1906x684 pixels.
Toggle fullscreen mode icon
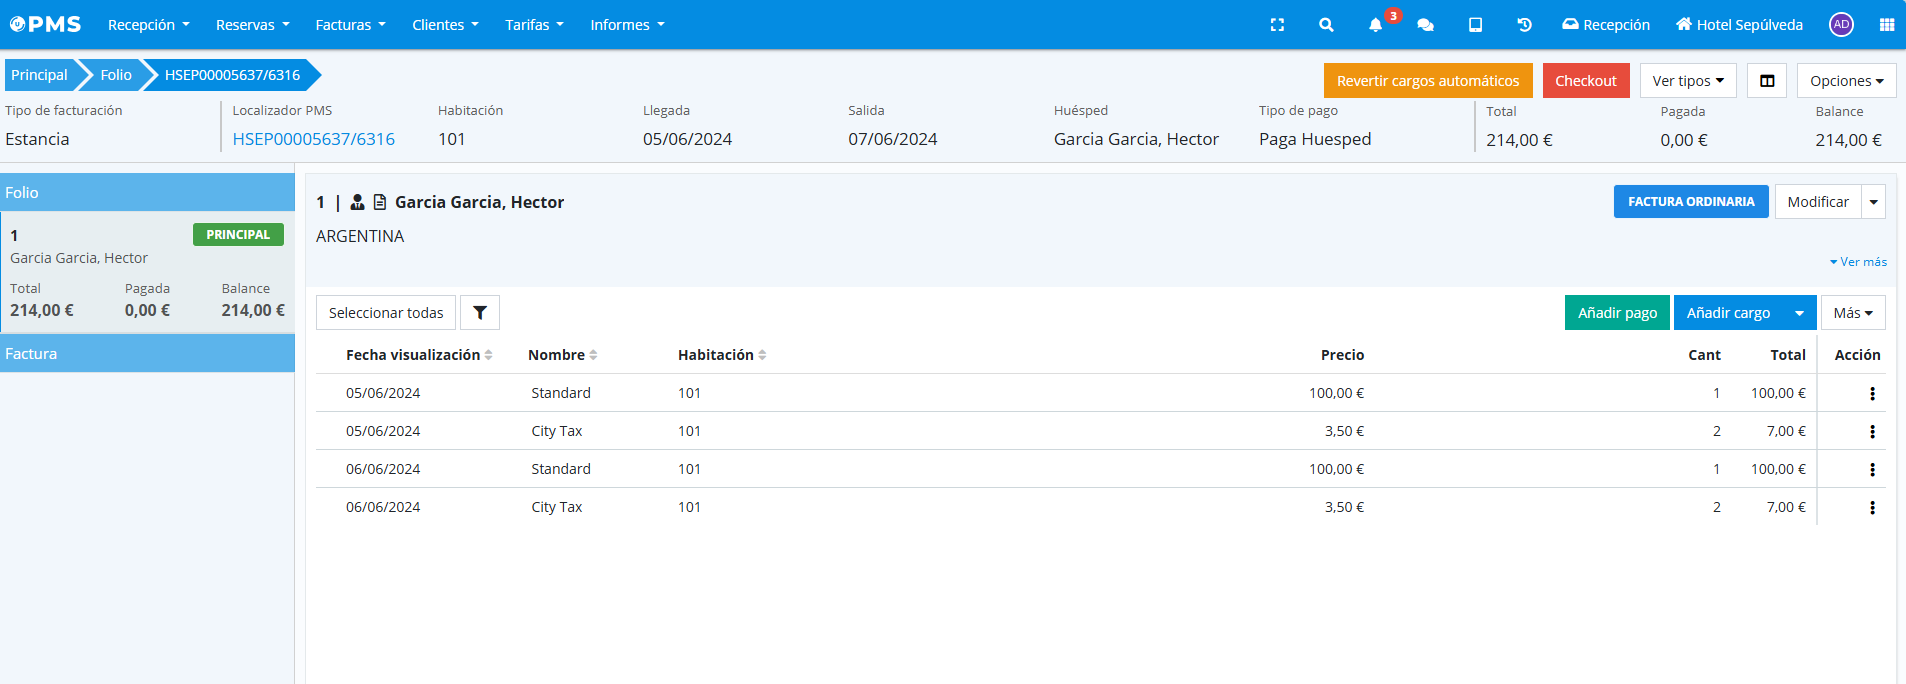click(1277, 25)
